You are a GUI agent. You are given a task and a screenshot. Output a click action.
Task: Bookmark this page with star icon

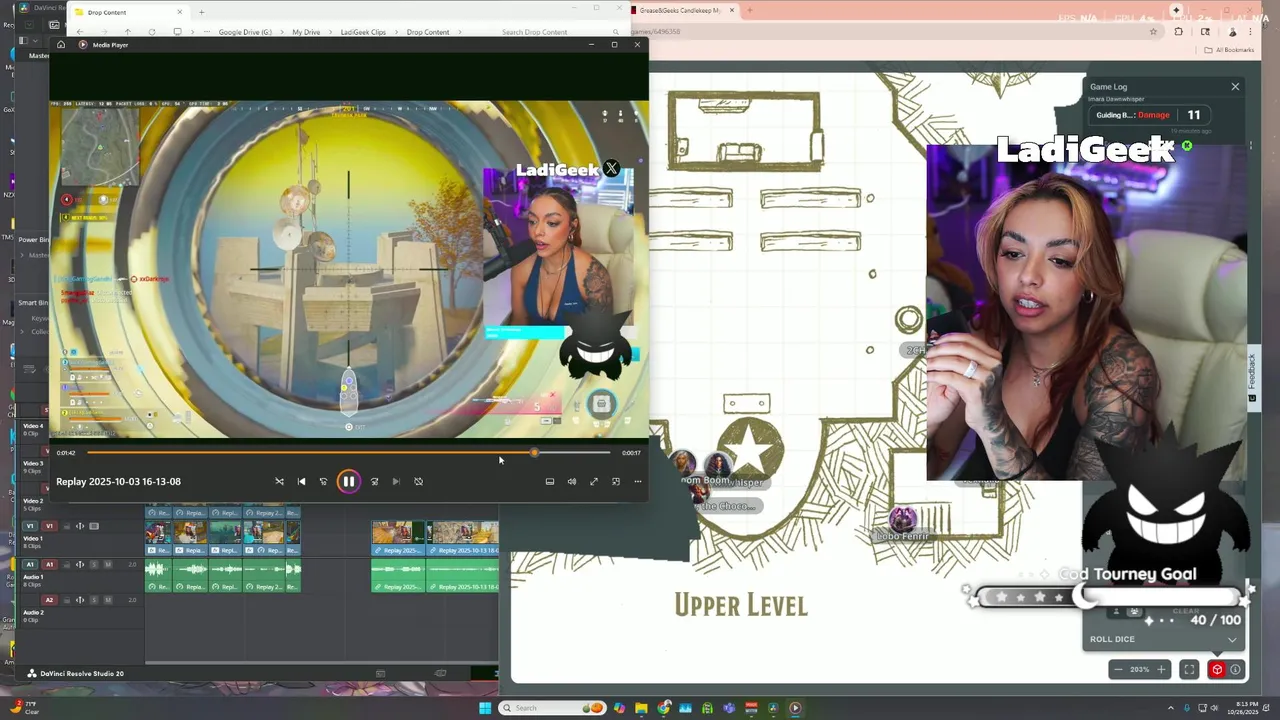point(1153,32)
